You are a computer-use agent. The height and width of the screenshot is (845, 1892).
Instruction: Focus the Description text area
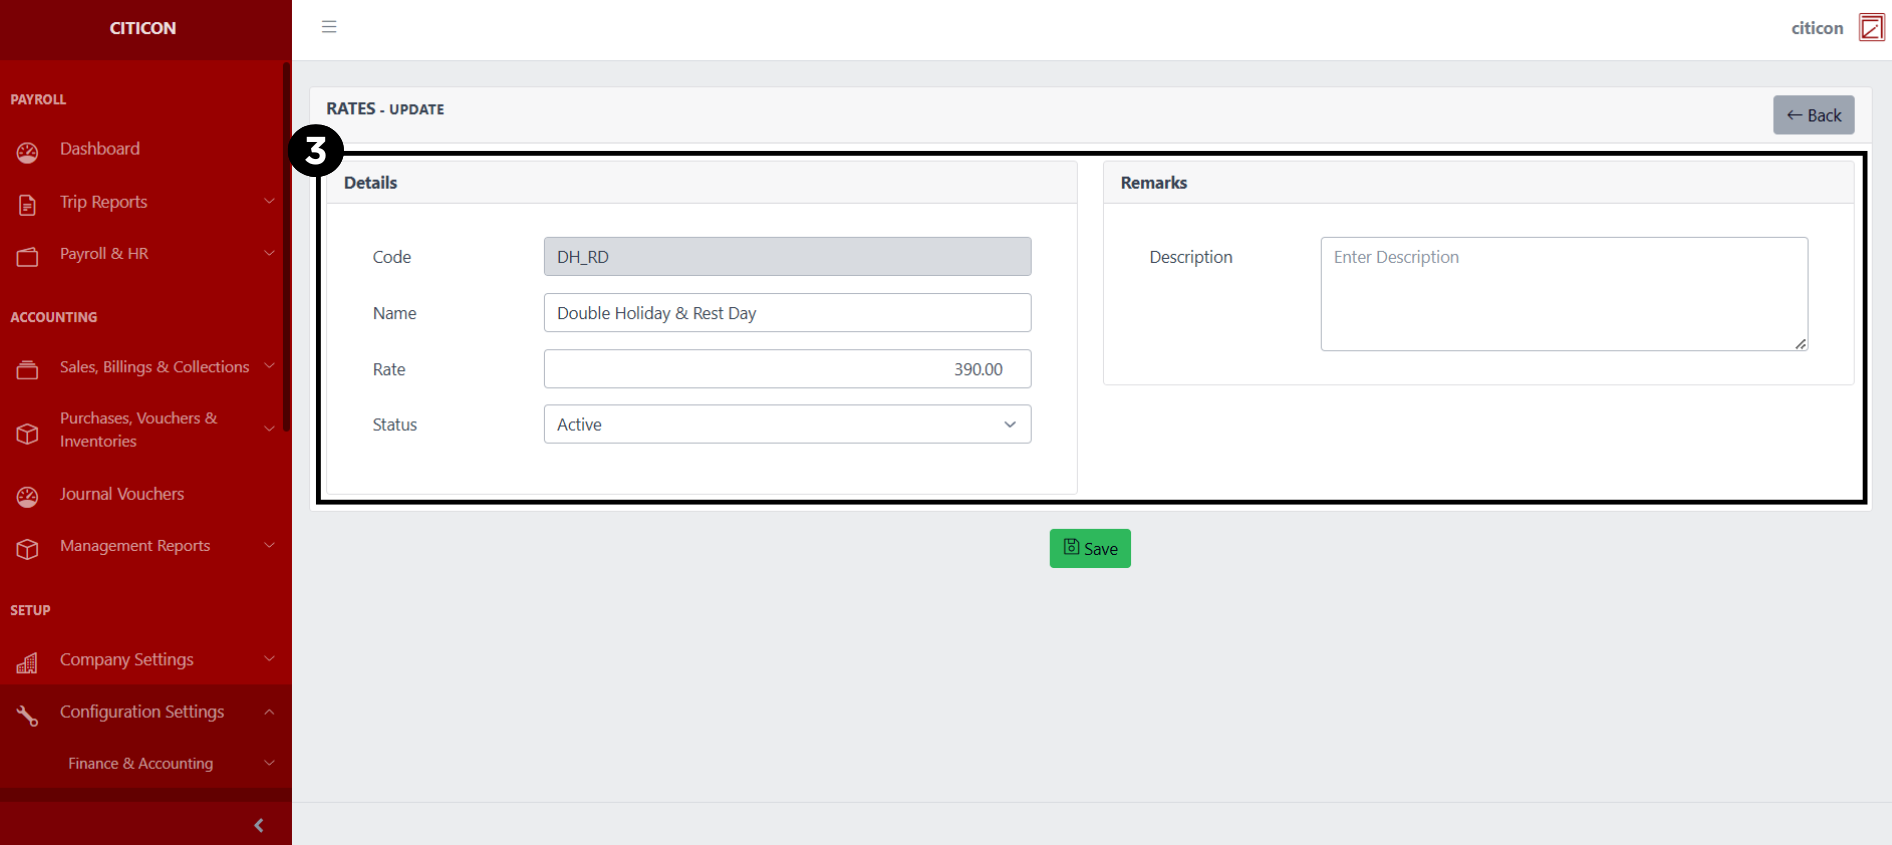coord(1563,294)
